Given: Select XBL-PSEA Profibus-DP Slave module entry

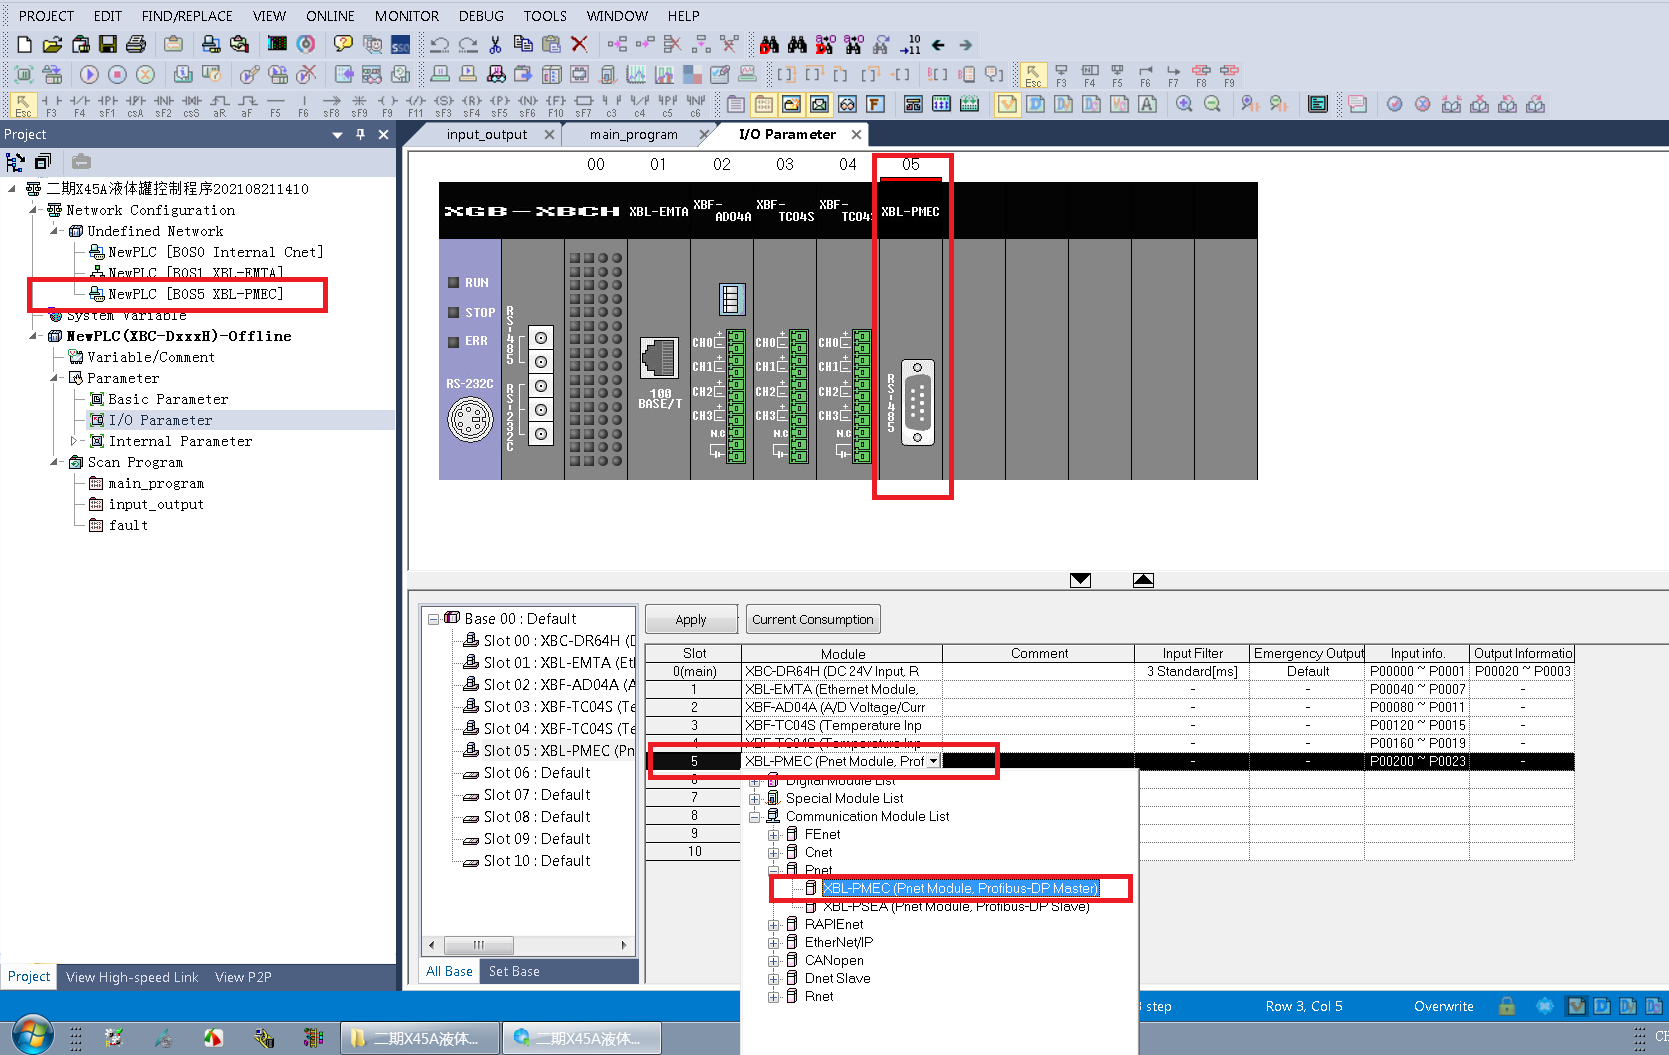Looking at the screenshot, I should tap(955, 907).
